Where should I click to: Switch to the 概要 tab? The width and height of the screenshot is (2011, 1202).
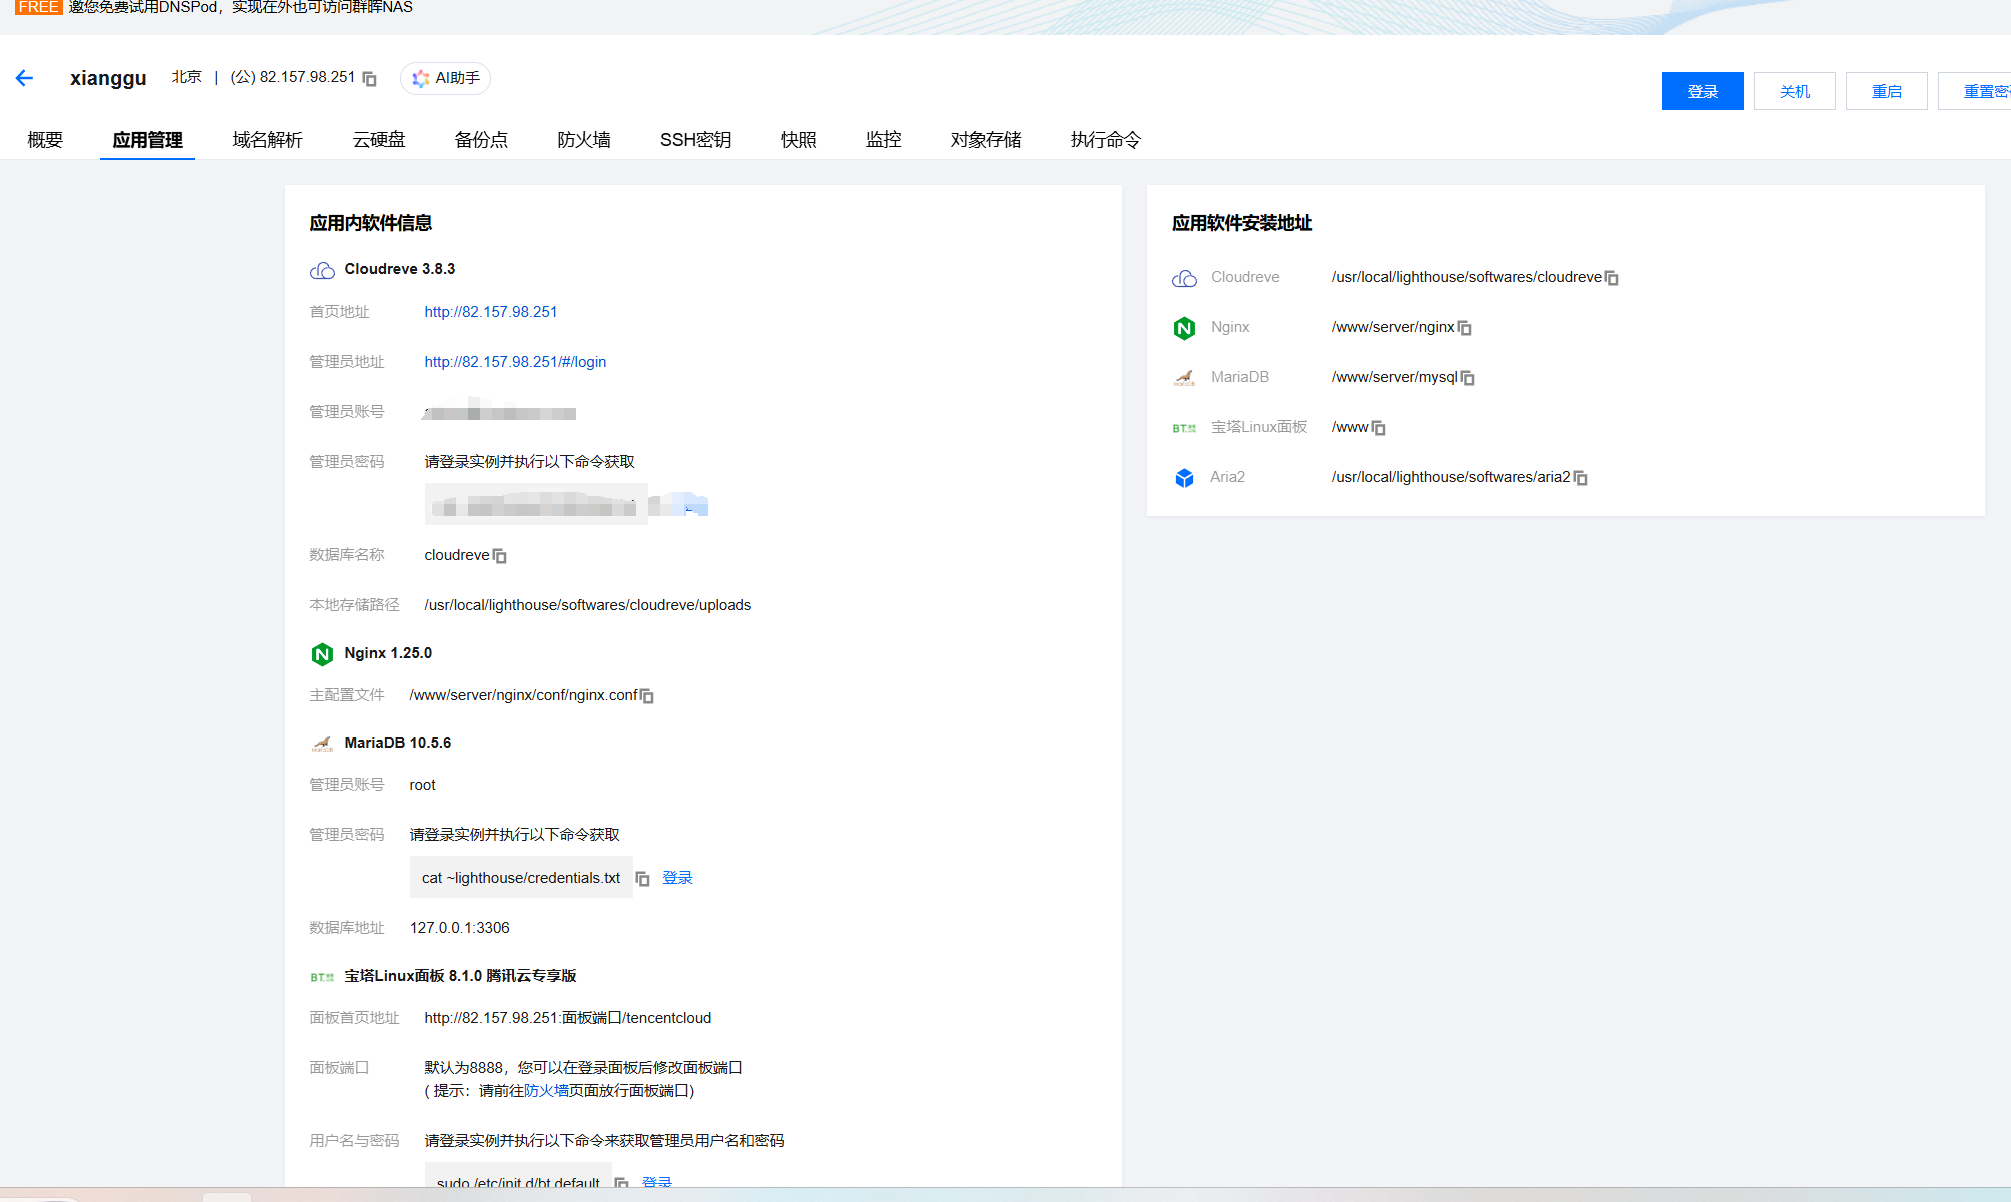45,140
